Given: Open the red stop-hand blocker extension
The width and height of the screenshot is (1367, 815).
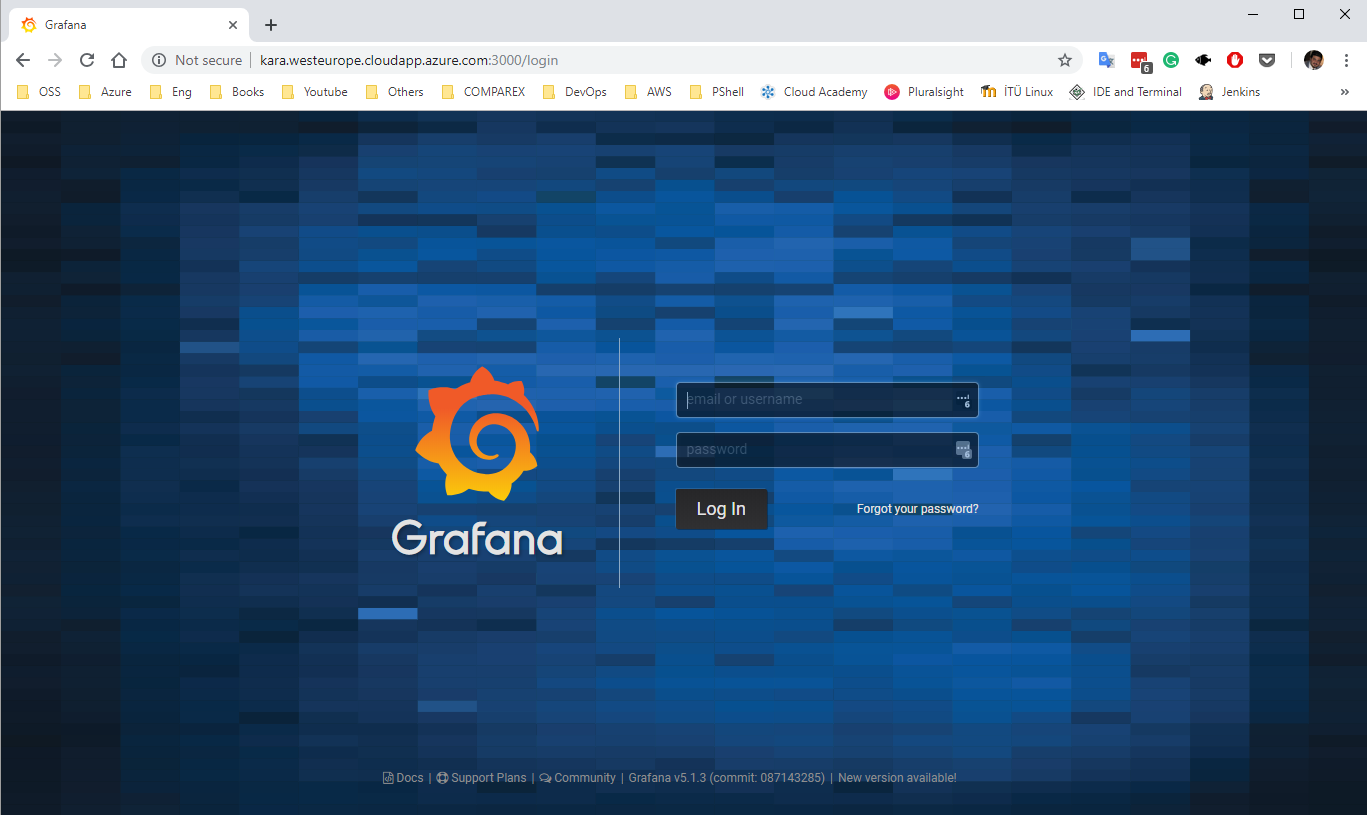Looking at the screenshot, I should (1235, 60).
